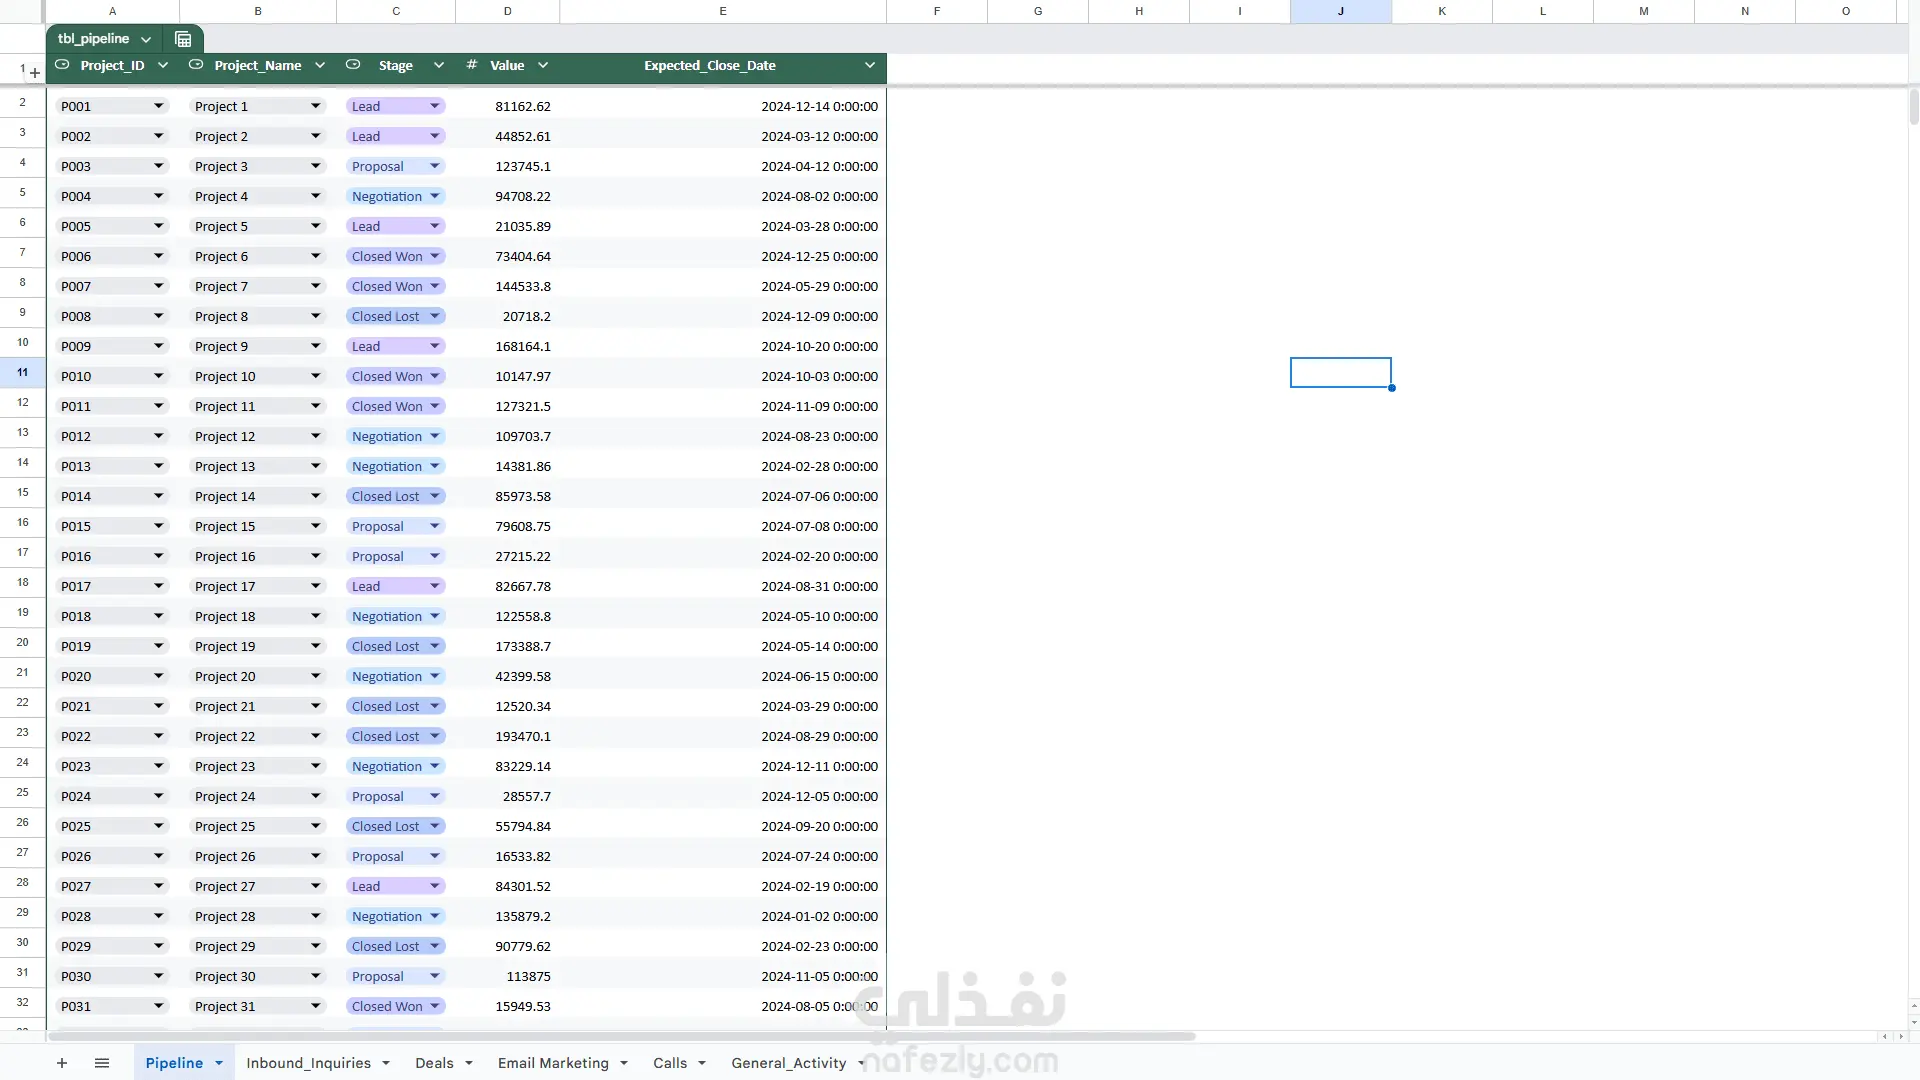The image size is (1920, 1080).
Task: Click the Value column number type icon
Action: [x=471, y=65]
